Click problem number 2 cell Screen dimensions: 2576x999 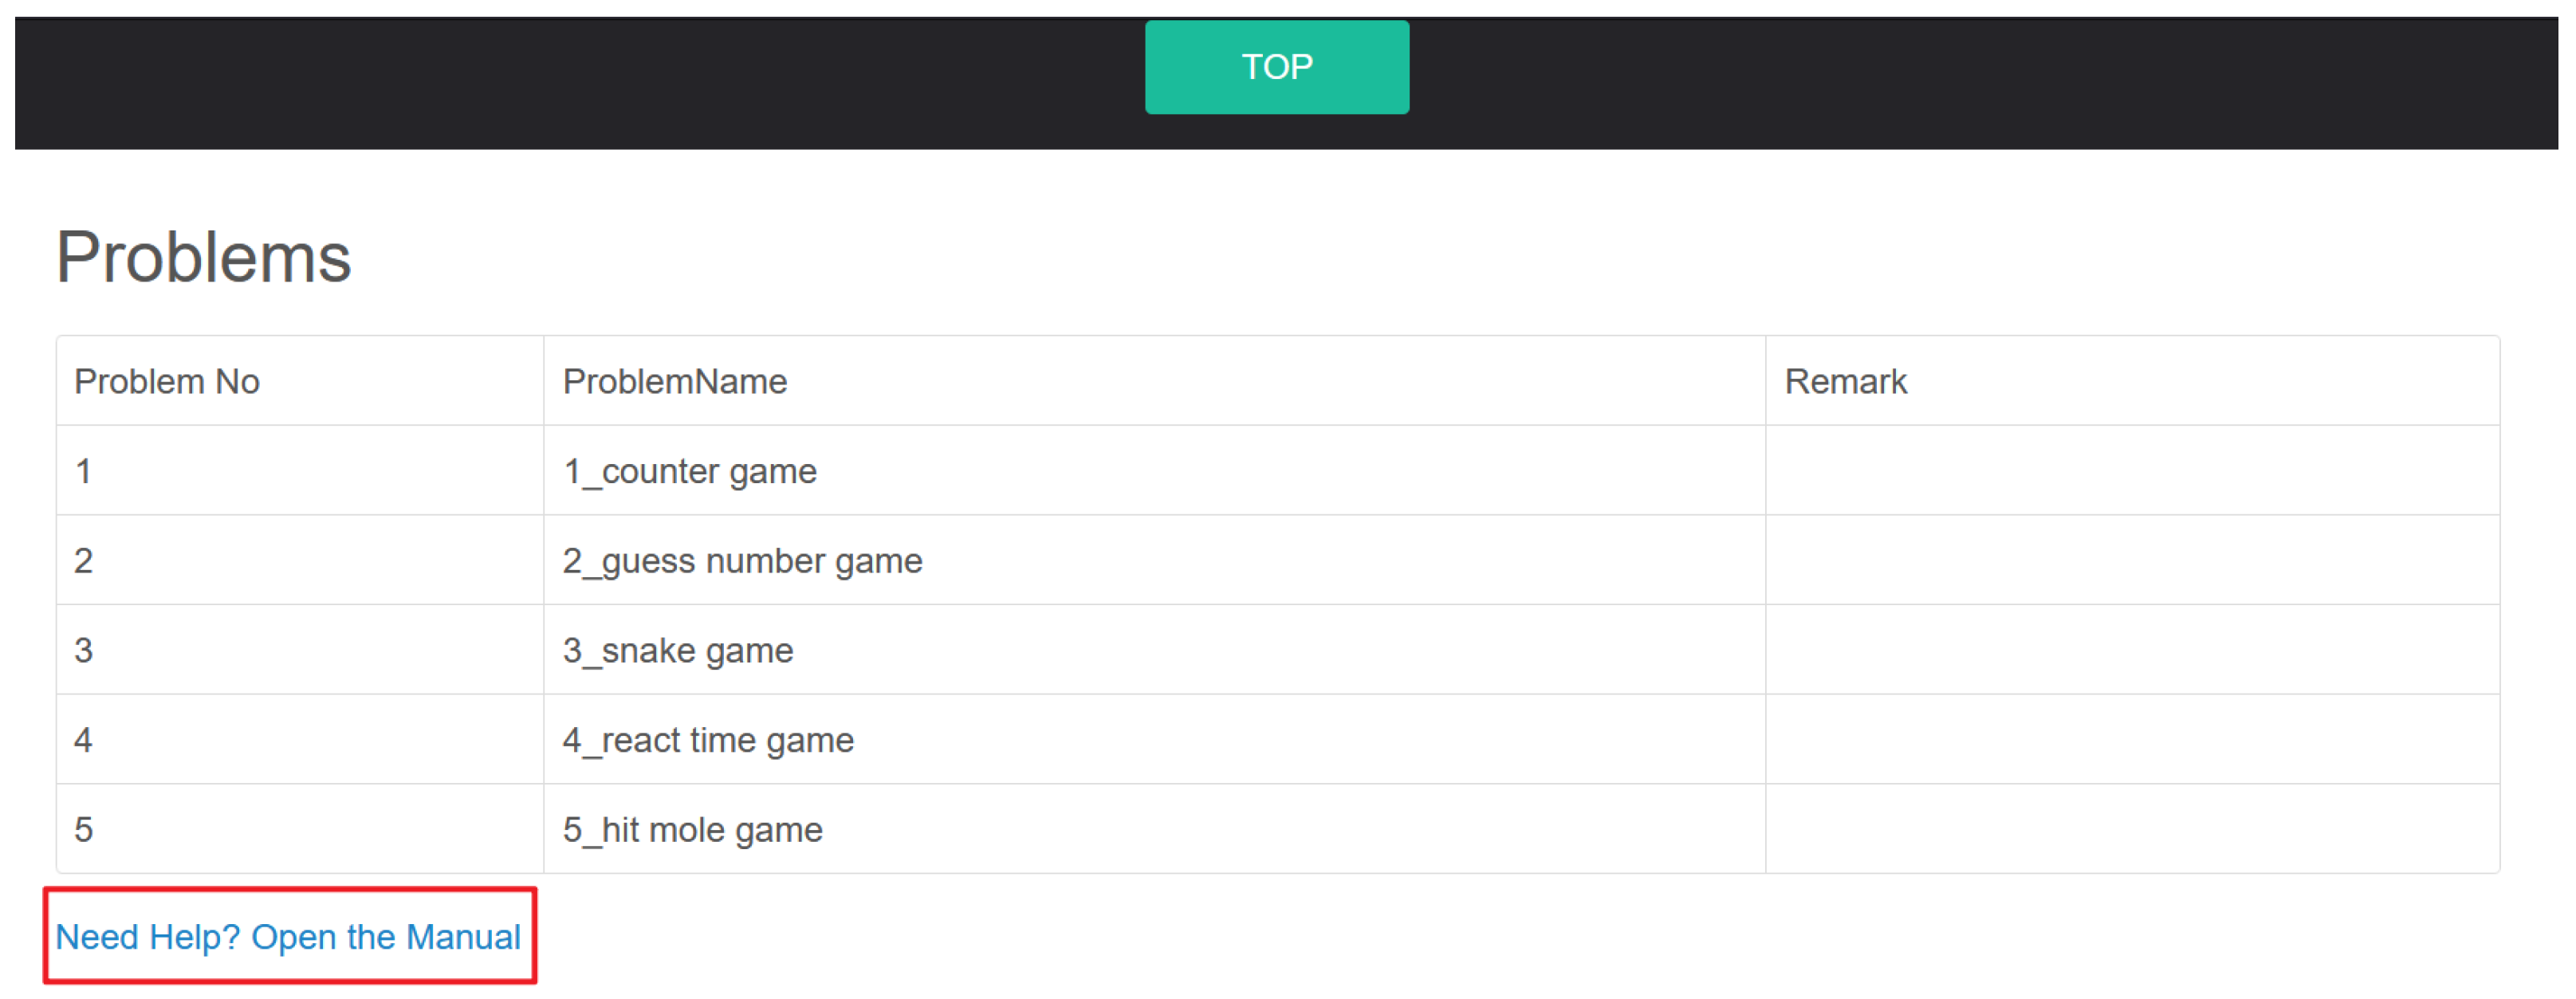click(84, 561)
